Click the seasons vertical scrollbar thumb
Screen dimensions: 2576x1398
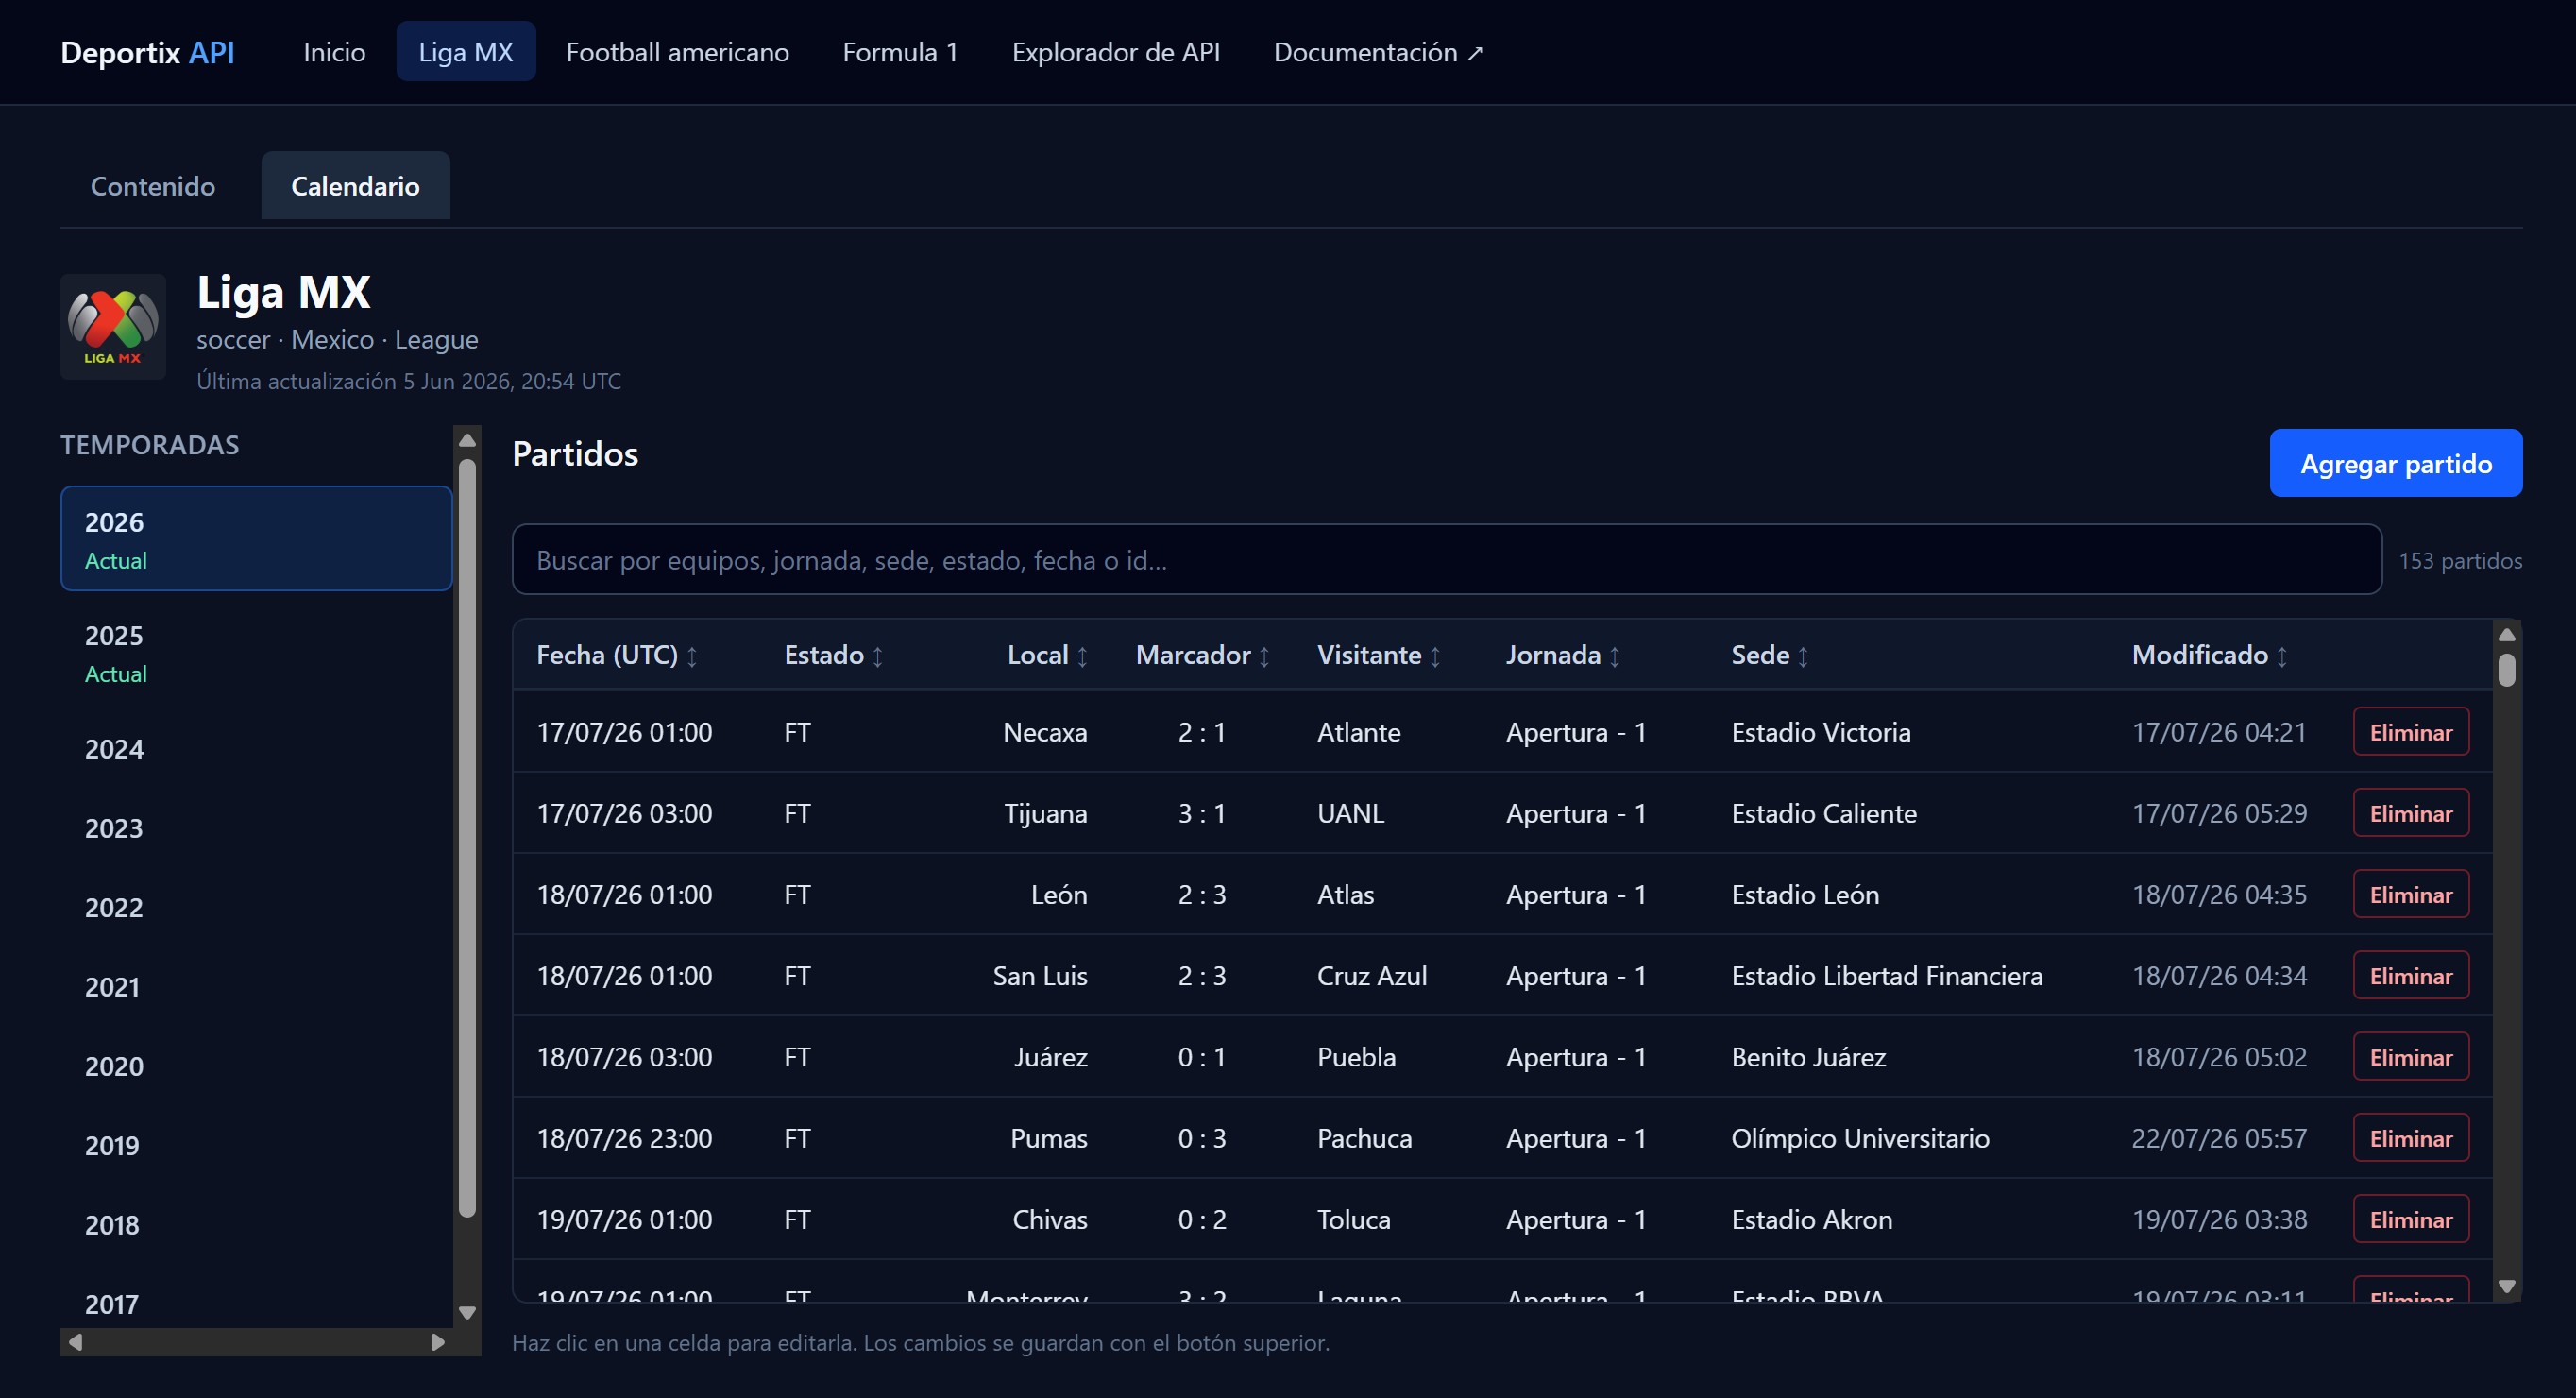tap(467, 838)
